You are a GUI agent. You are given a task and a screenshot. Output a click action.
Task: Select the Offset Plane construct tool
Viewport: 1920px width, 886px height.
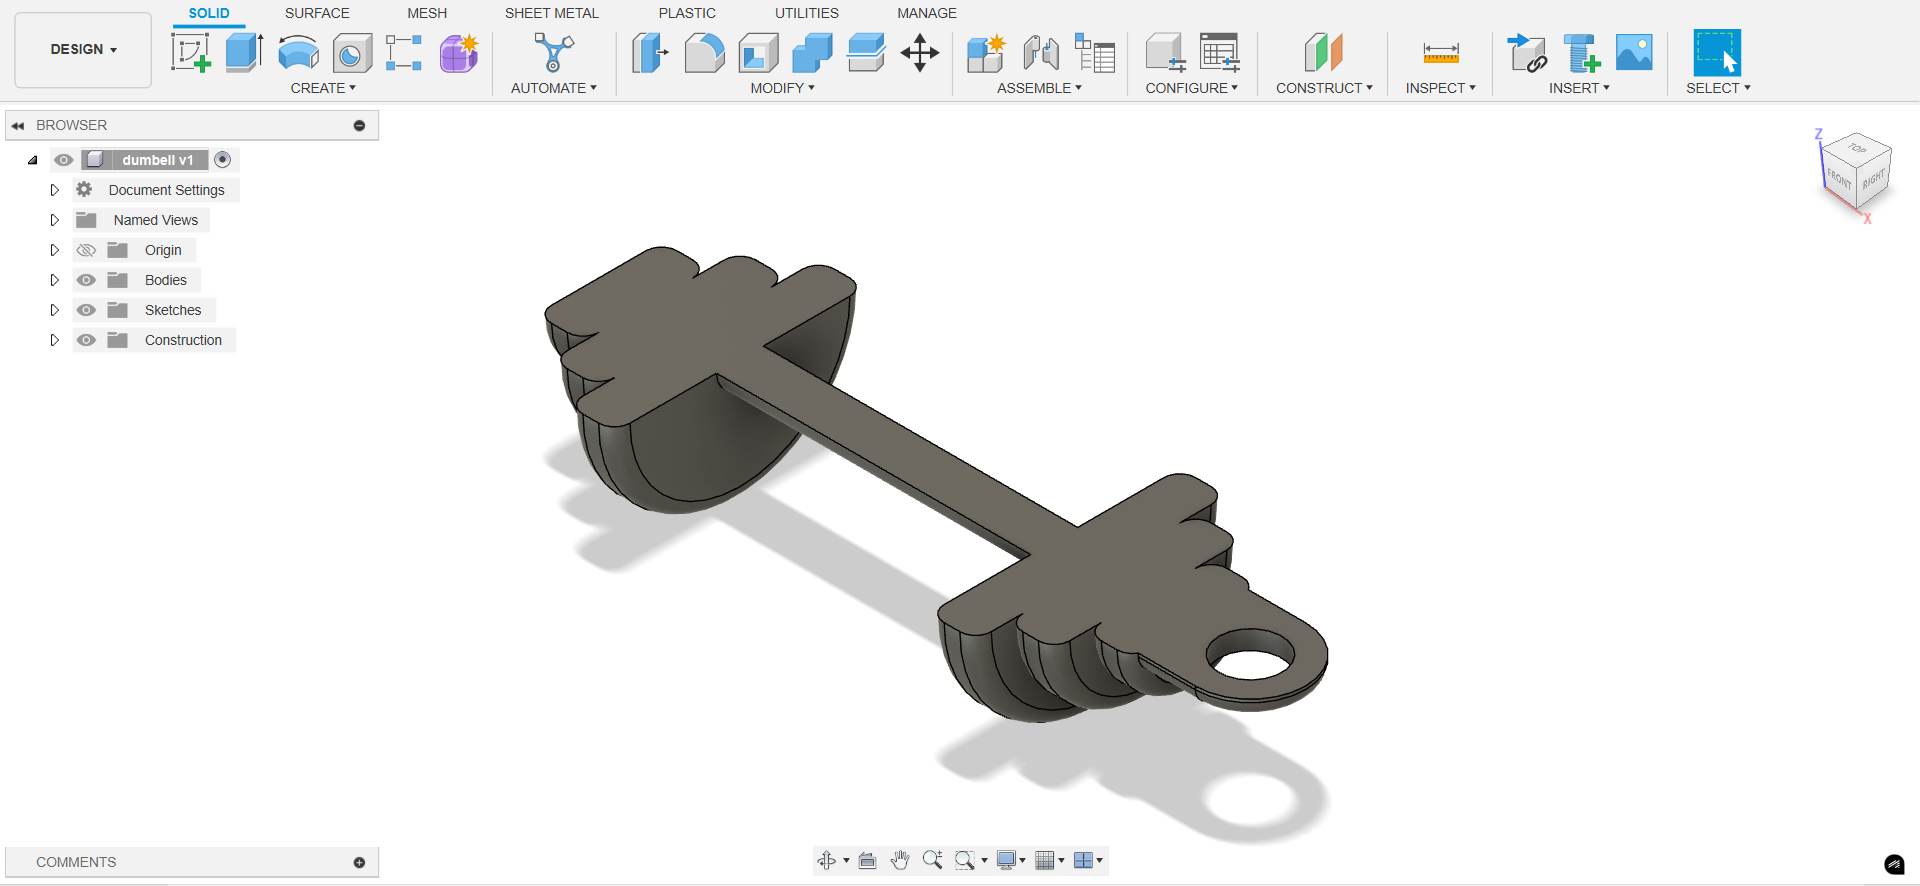pos(1324,53)
